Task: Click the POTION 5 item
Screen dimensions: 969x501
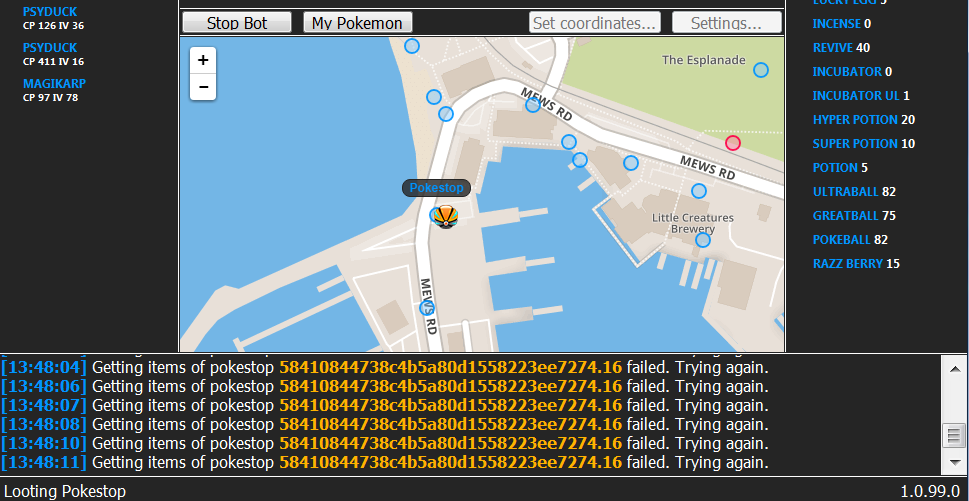Action: (x=840, y=168)
